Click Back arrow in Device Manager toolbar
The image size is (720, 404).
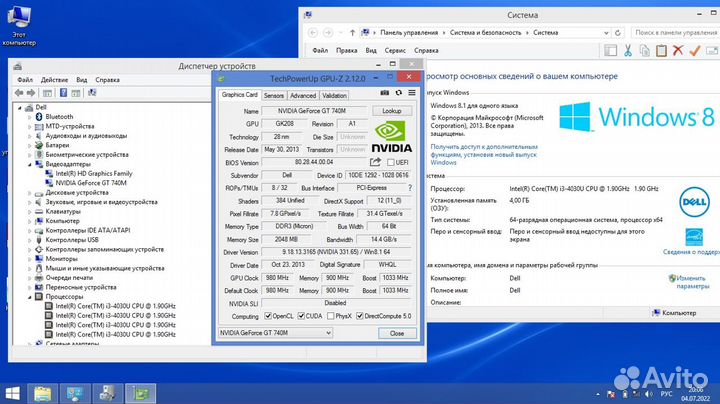pyautogui.click(x=19, y=93)
